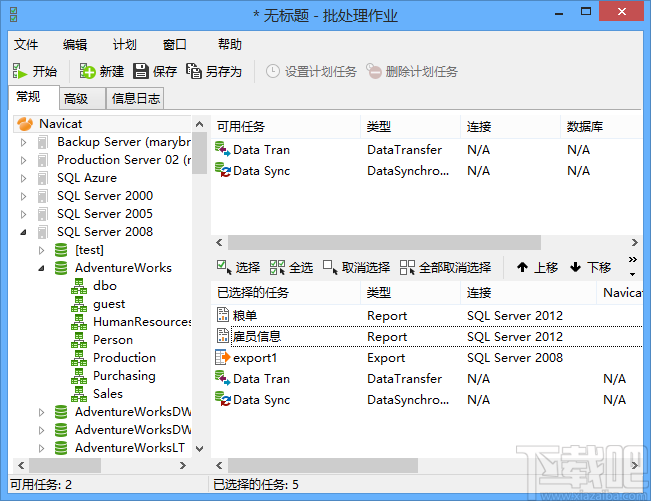This screenshot has height=501, width=651.
Task: Switch to the 常规 (General) tab
Action: (x=34, y=97)
